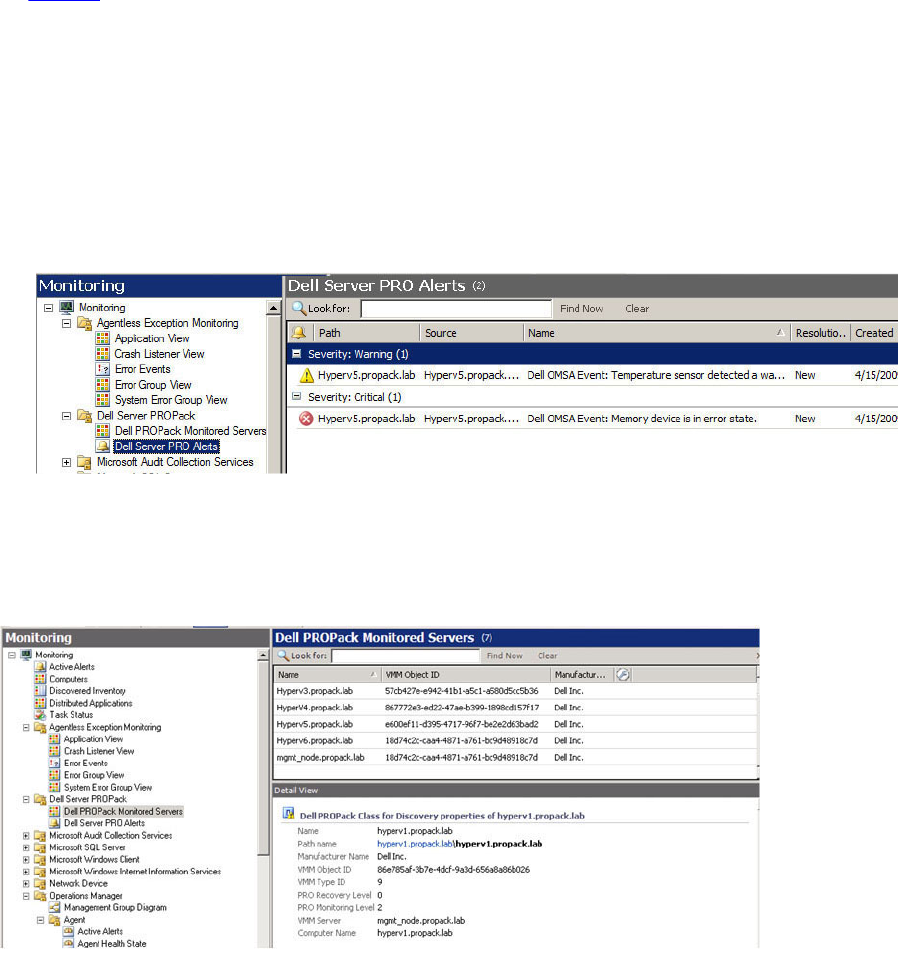
Task: Collapse the Agent folder node
Action: tap(40, 920)
